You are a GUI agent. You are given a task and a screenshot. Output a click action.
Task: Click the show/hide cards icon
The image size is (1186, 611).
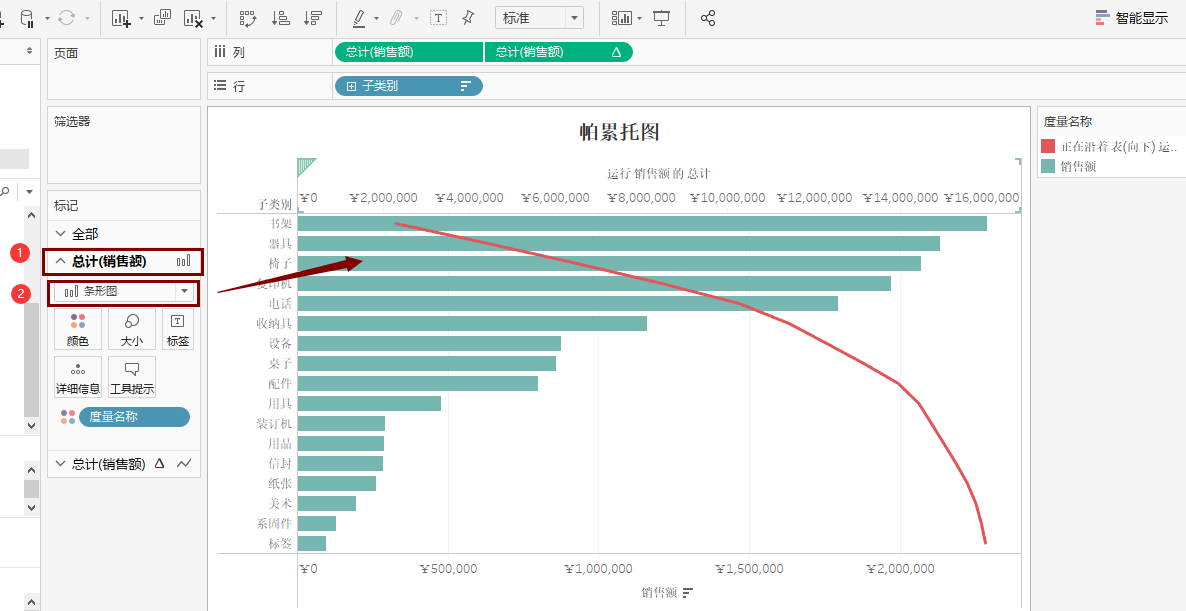click(621, 18)
